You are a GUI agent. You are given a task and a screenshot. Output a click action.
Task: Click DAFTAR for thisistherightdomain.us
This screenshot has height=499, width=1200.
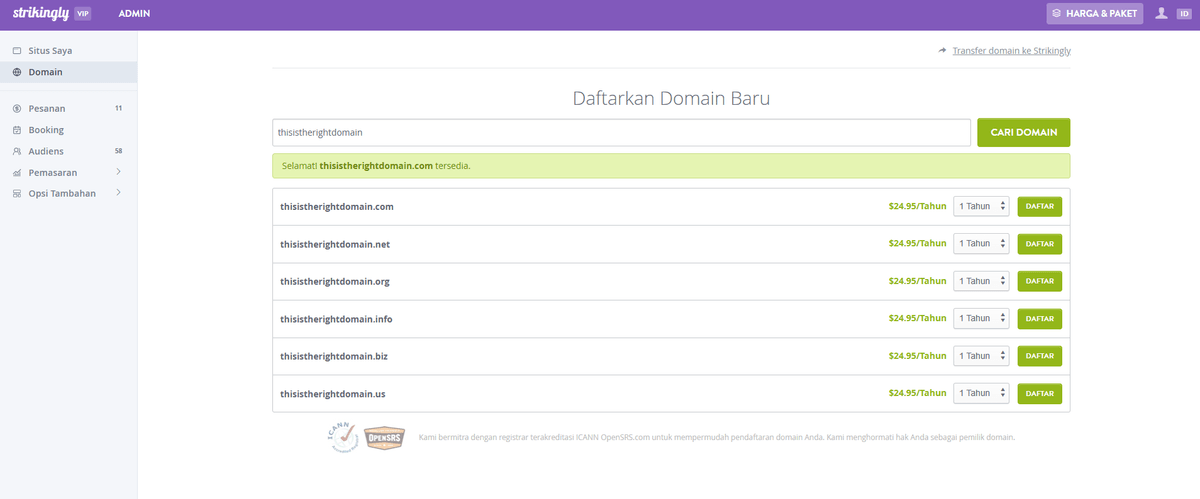coord(1040,393)
